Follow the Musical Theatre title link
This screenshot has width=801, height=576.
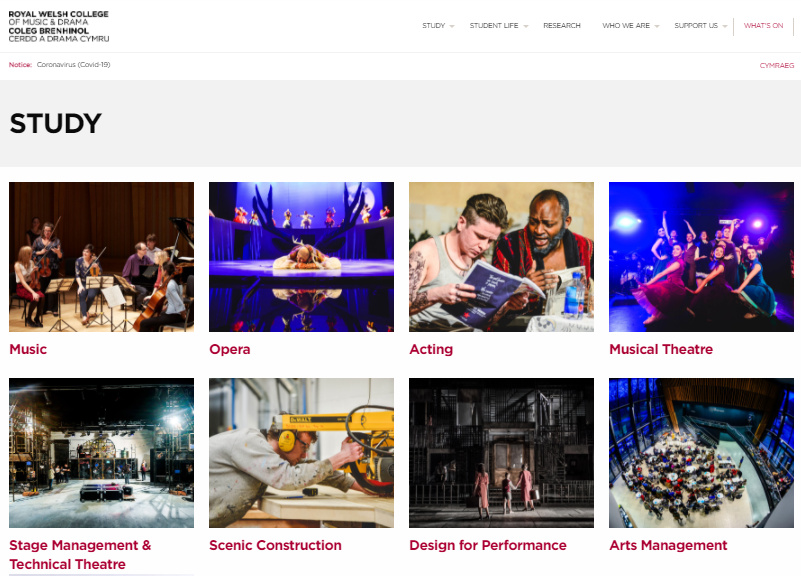[x=661, y=349]
